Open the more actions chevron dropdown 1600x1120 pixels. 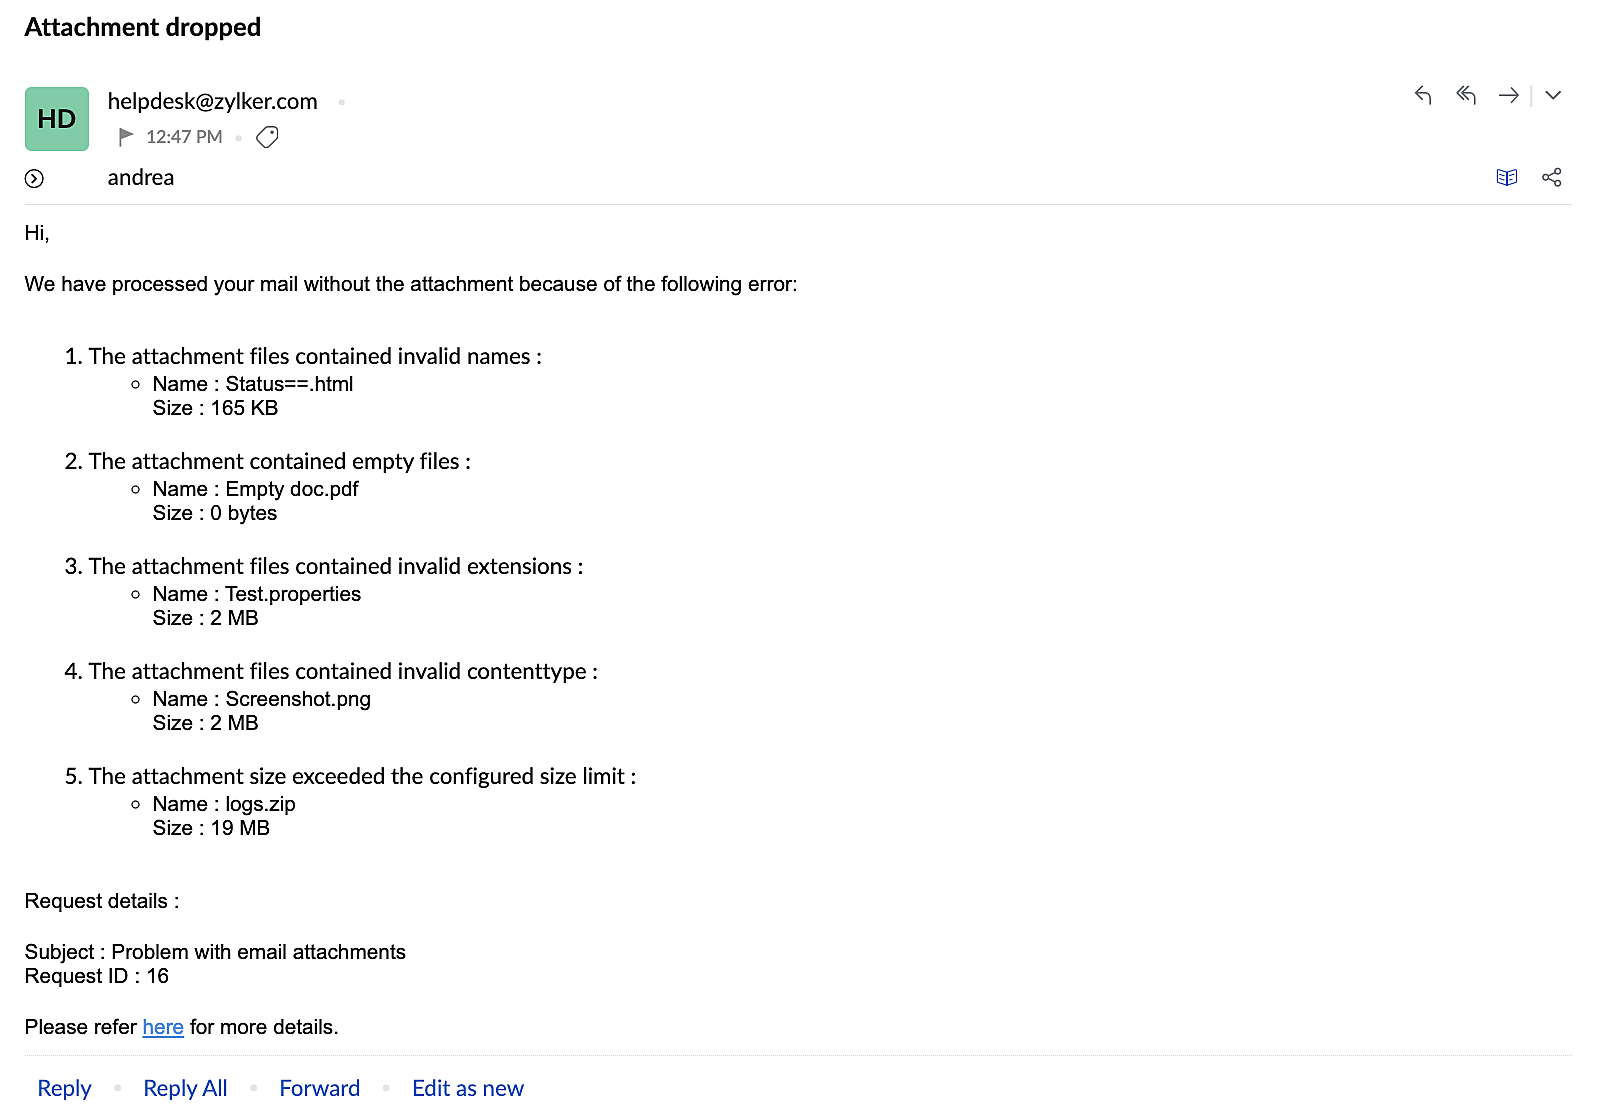(x=1553, y=95)
